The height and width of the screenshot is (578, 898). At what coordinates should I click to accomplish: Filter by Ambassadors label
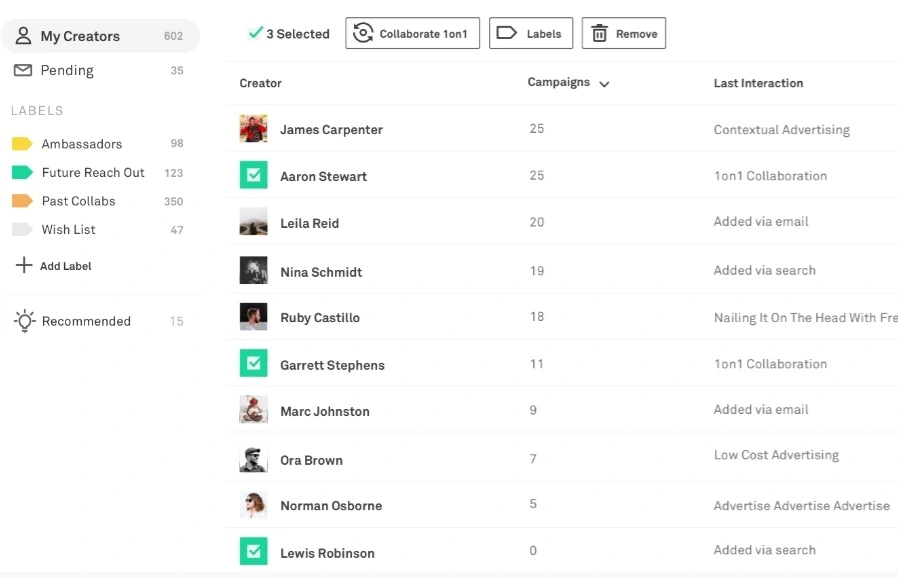click(x=99, y=143)
